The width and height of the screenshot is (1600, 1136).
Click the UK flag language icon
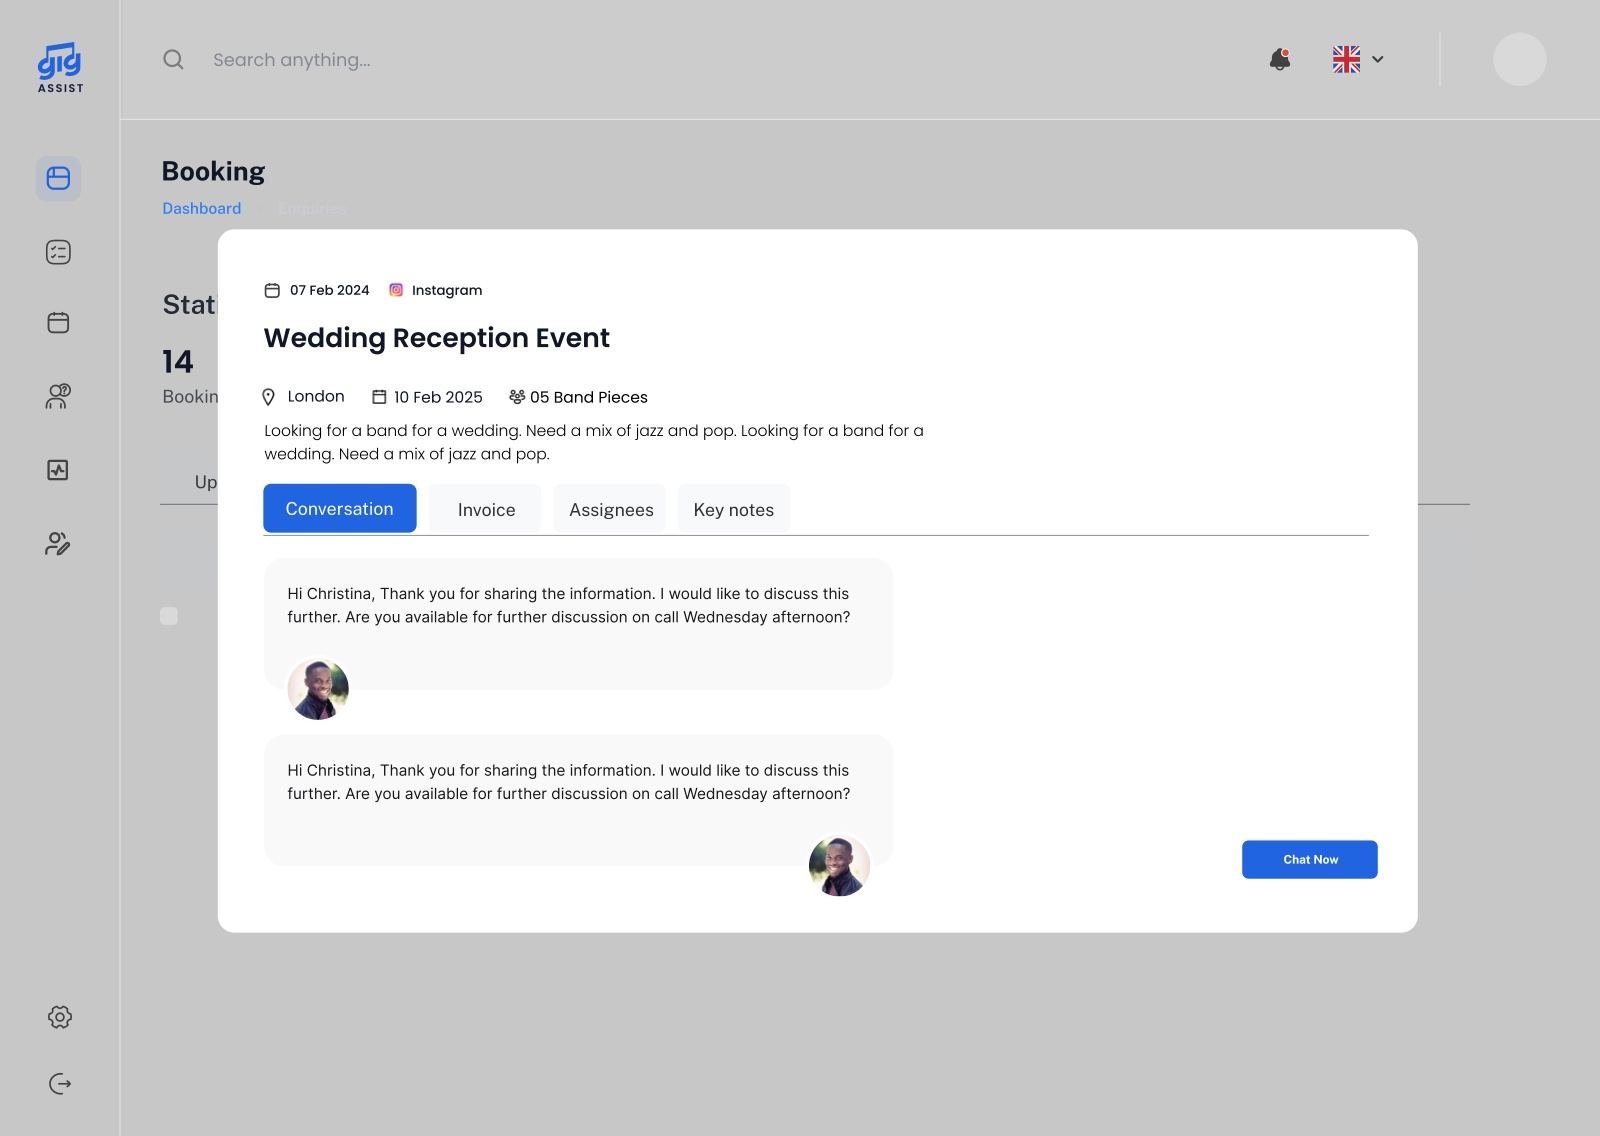pyautogui.click(x=1346, y=59)
